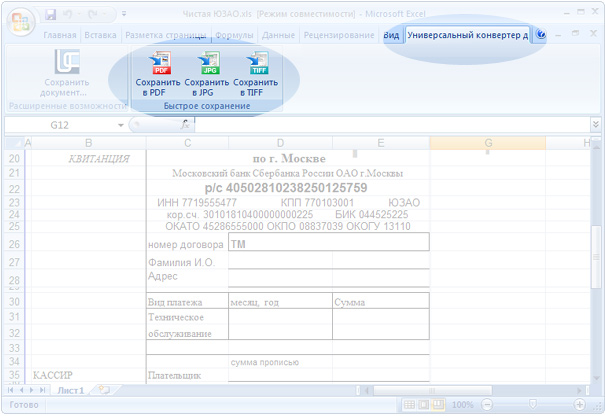Open the Разметка страницы tab

166,35
